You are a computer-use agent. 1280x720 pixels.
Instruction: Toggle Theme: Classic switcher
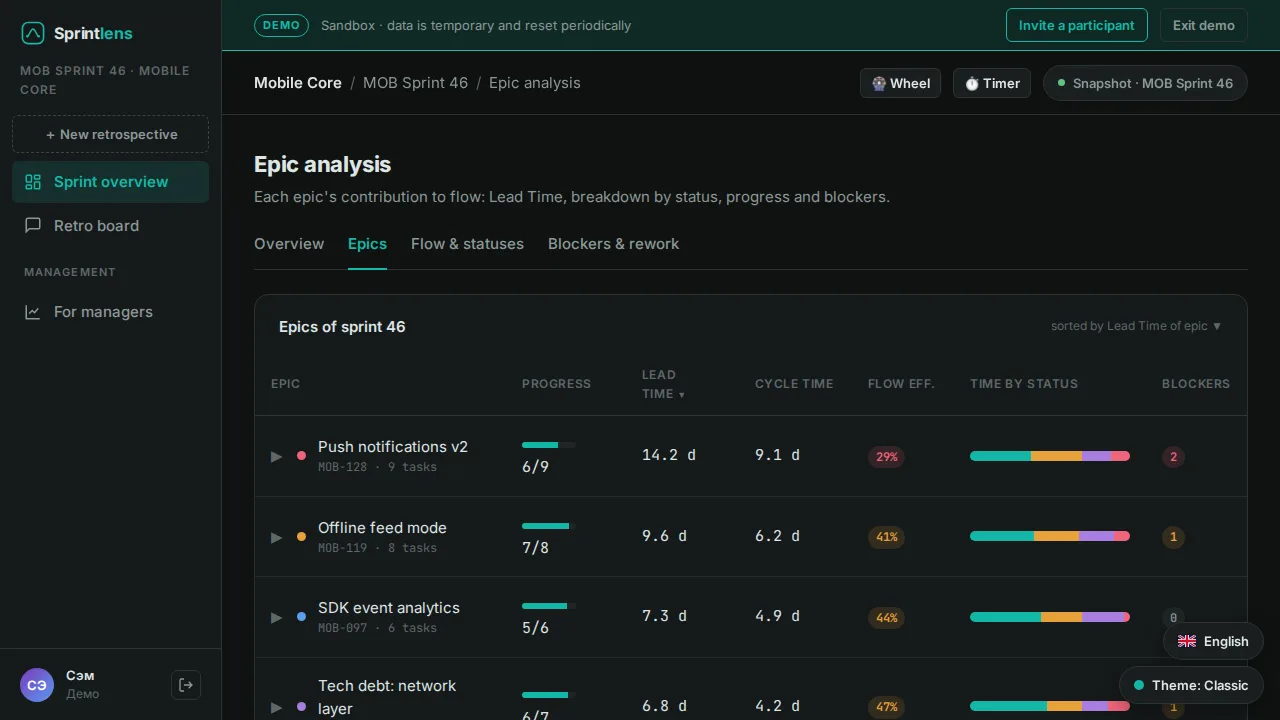(1191, 685)
